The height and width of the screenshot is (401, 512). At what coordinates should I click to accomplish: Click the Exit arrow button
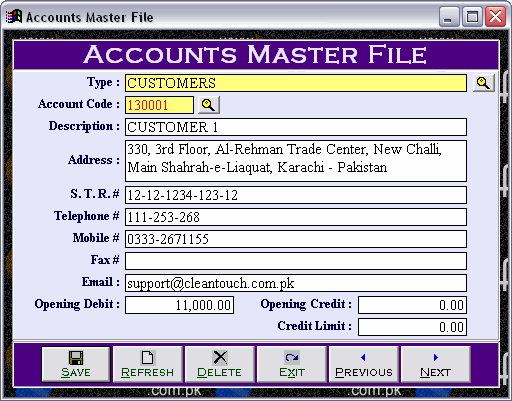[292, 364]
